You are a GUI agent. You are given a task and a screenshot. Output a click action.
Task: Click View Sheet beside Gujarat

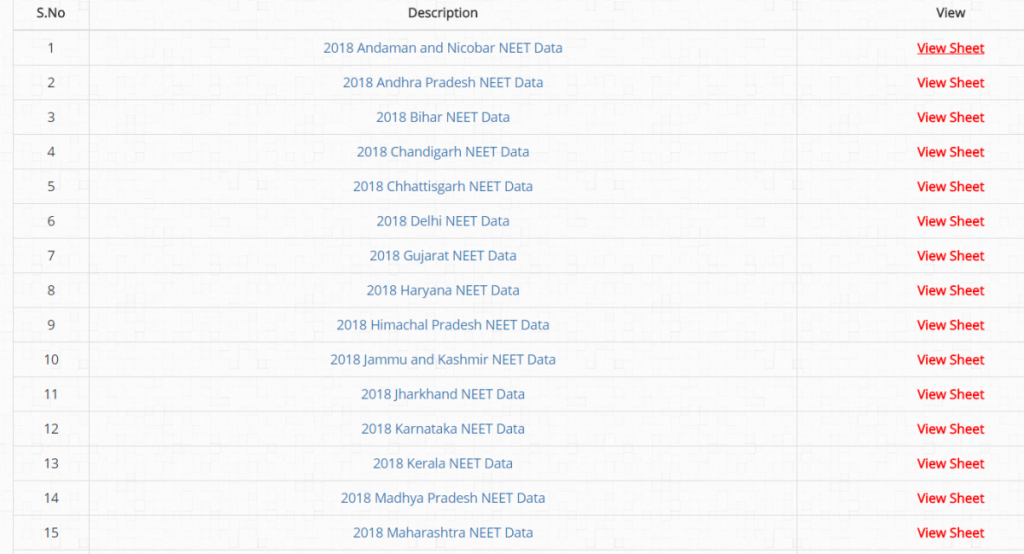[950, 255]
